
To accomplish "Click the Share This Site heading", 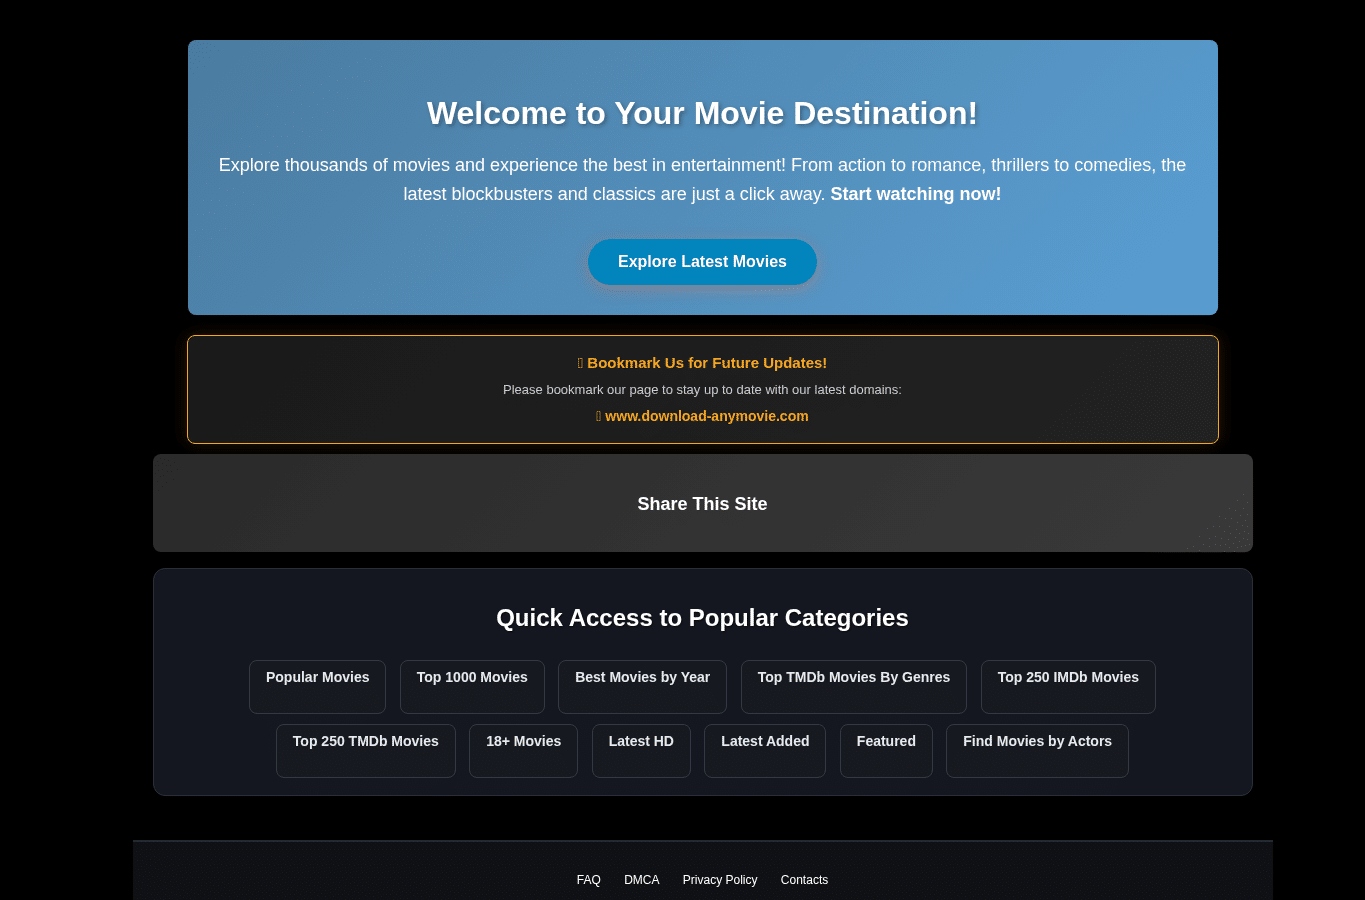I will 702,504.
